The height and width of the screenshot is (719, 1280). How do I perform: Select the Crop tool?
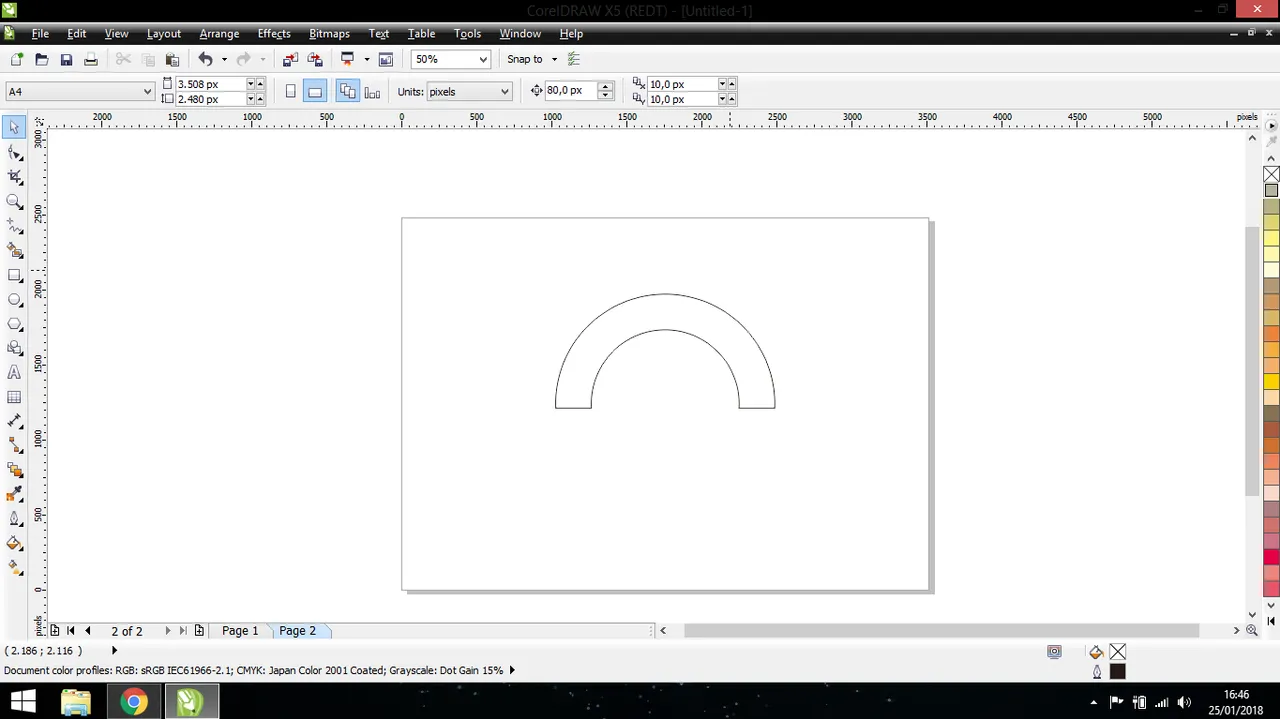pyautogui.click(x=14, y=176)
